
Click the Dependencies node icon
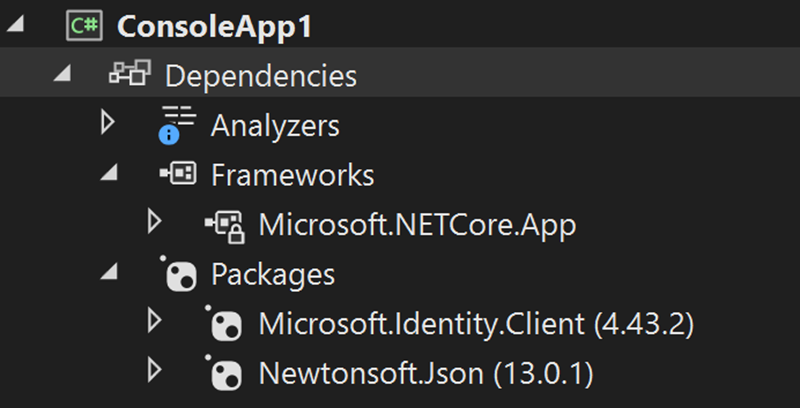(x=130, y=72)
